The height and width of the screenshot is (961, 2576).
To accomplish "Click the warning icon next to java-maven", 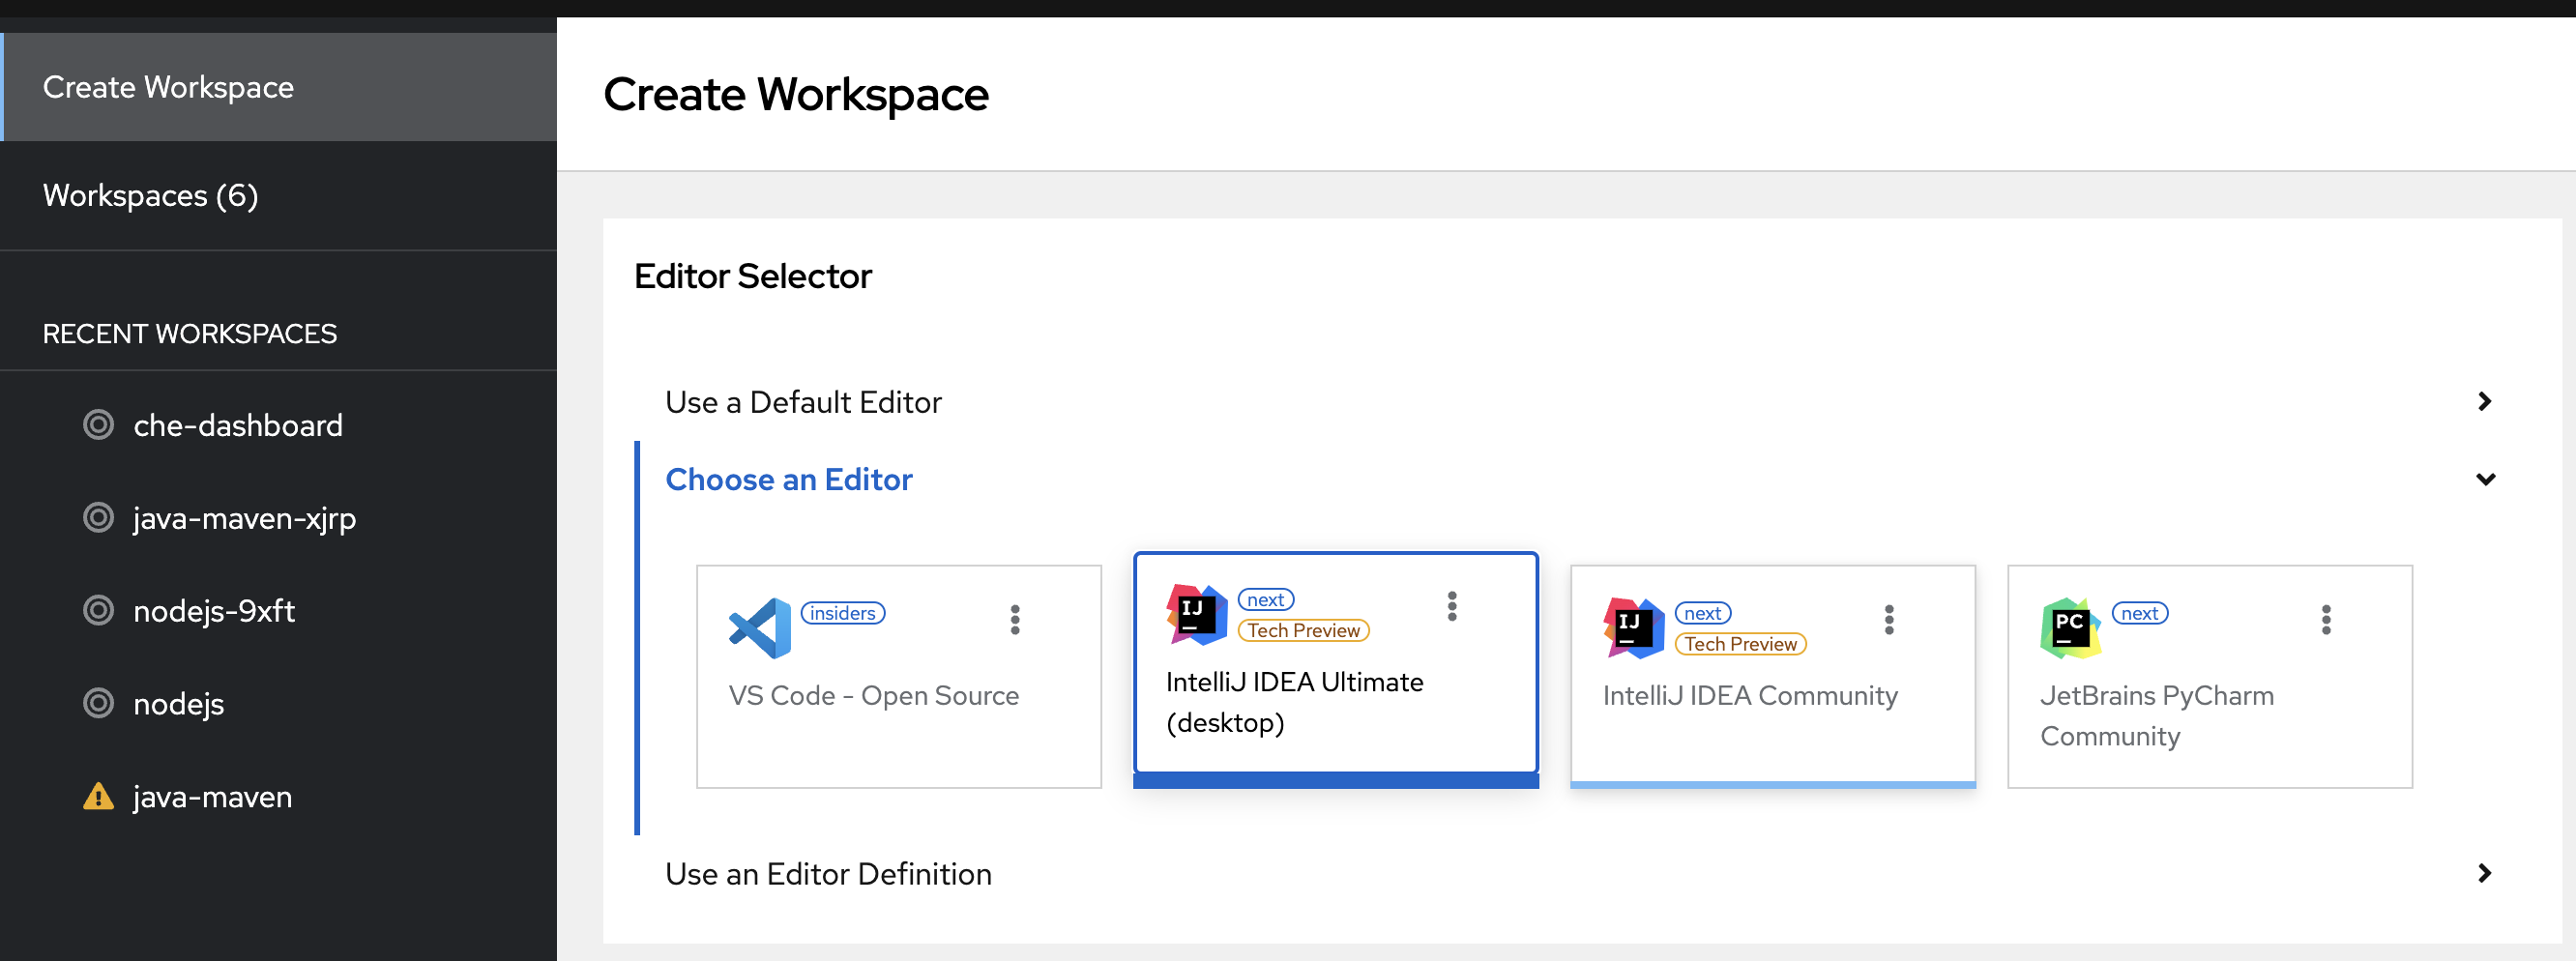I will tap(98, 796).
